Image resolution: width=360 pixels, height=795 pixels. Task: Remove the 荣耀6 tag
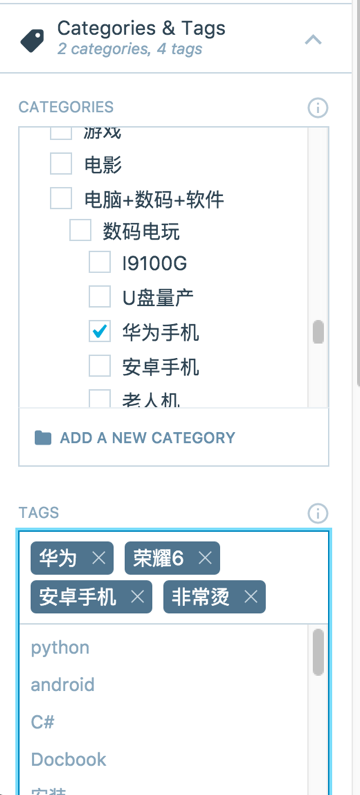click(x=205, y=558)
